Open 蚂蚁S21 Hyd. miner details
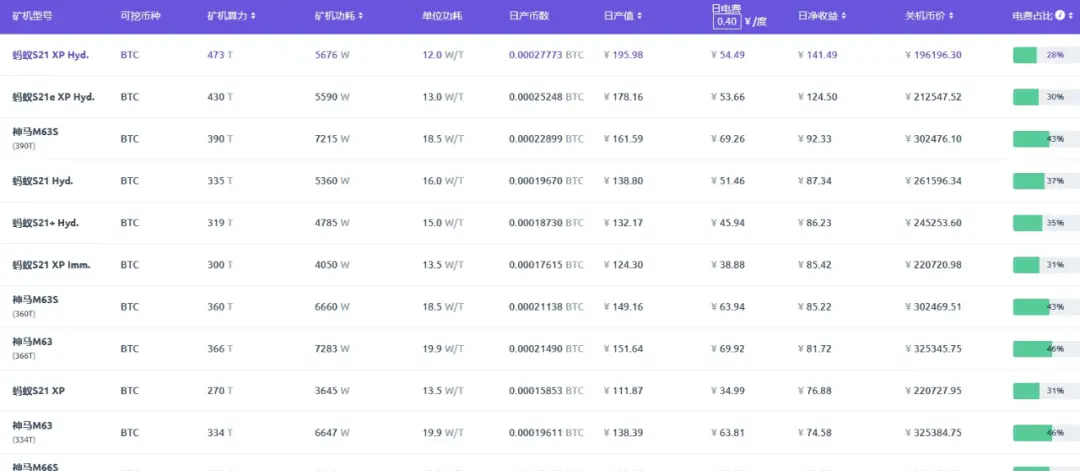This screenshot has width=1080, height=471. coord(43,181)
